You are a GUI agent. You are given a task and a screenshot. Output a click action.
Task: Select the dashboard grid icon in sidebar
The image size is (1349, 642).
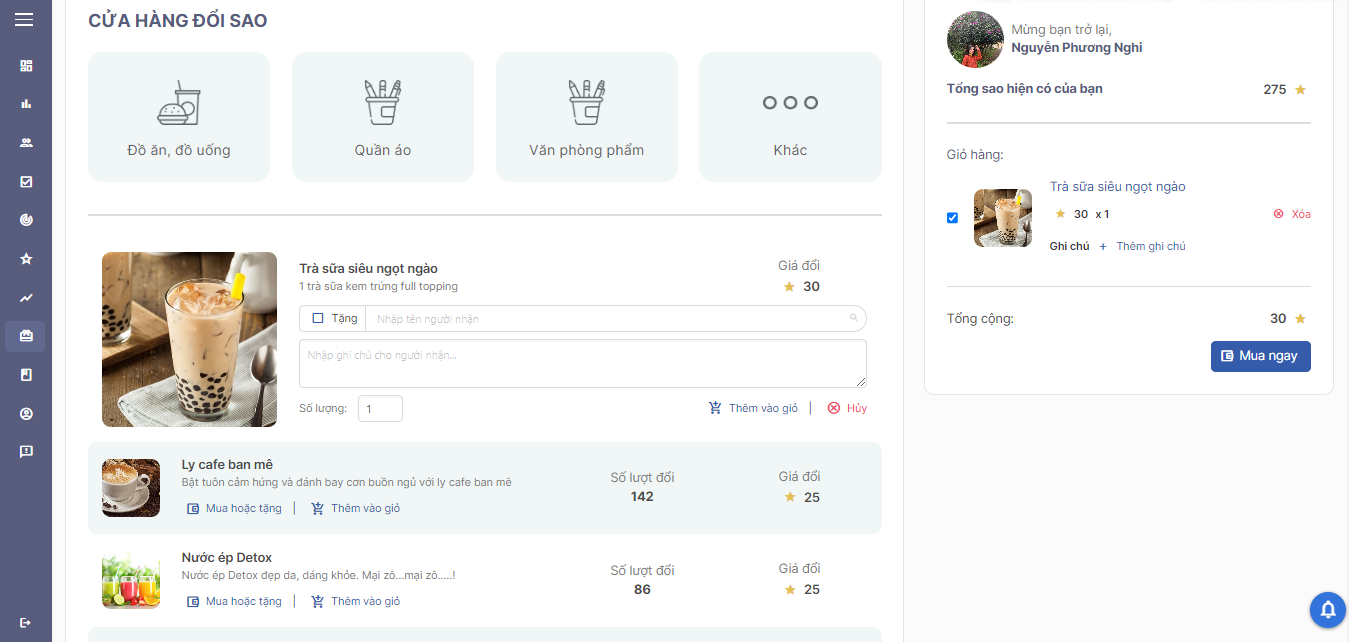25,65
